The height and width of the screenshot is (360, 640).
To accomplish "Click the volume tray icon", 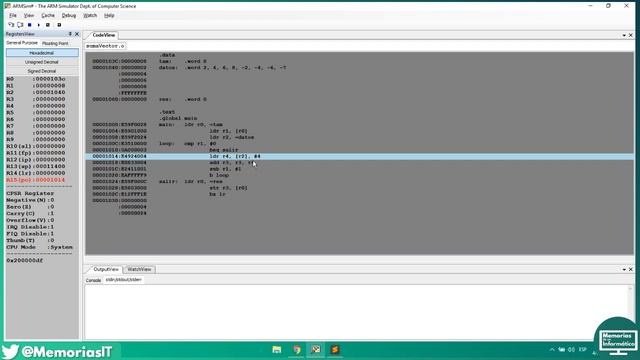I will pos(571,350).
